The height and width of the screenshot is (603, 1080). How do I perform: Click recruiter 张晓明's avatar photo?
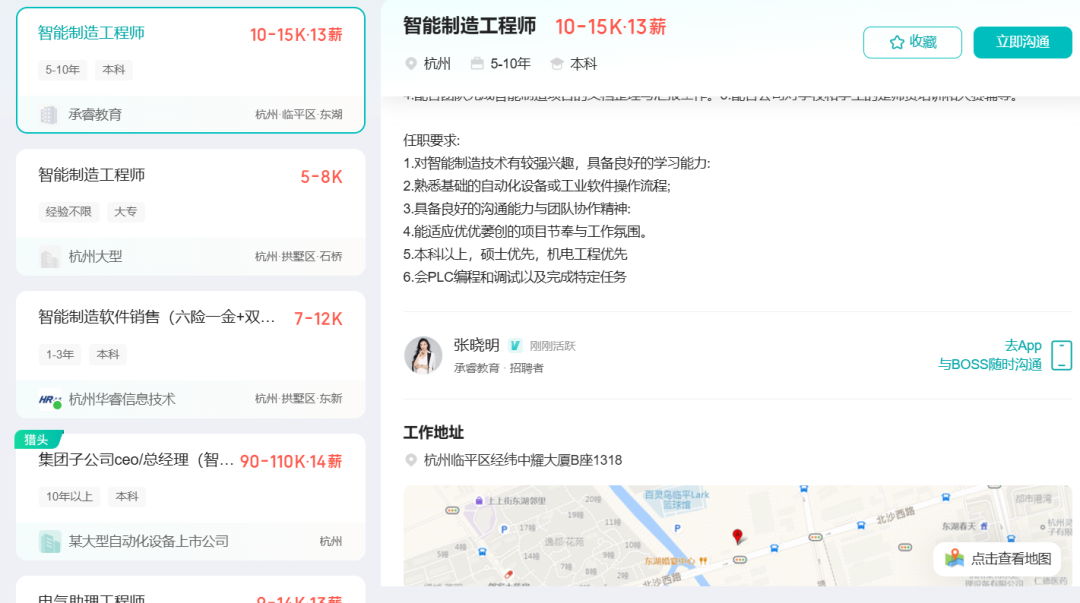click(x=423, y=355)
